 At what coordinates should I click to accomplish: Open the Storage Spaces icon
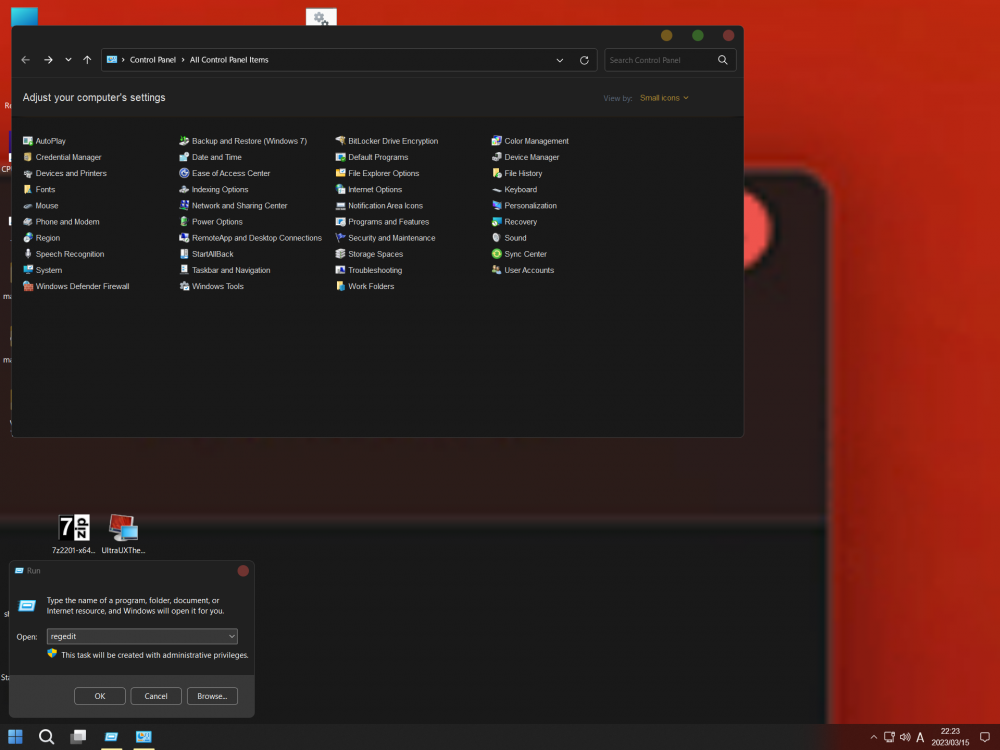tap(340, 254)
